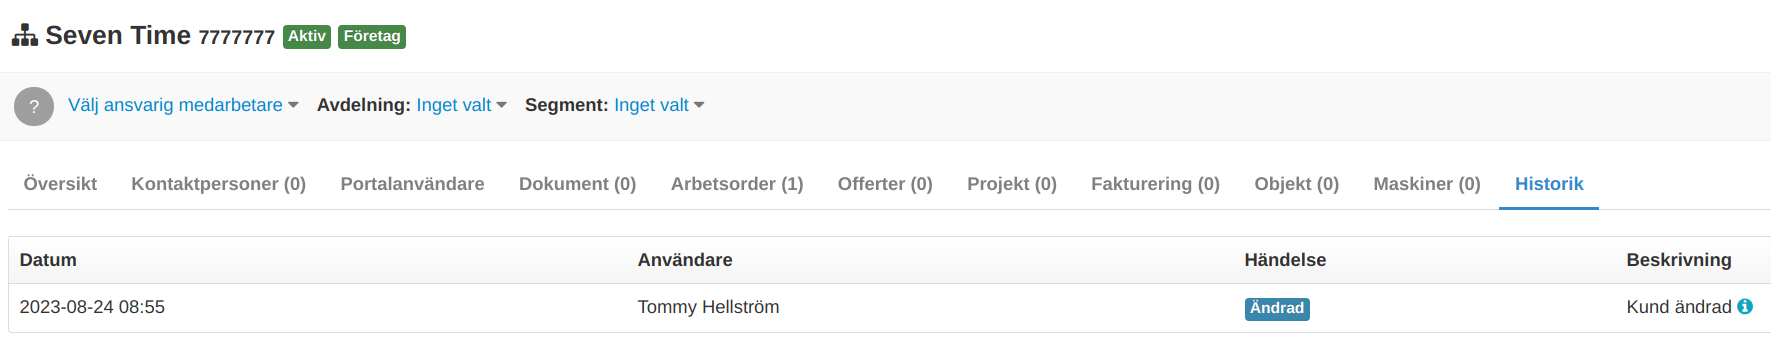Open the Projekt (0) tab
This screenshot has width=1771, height=362.
(x=1012, y=184)
